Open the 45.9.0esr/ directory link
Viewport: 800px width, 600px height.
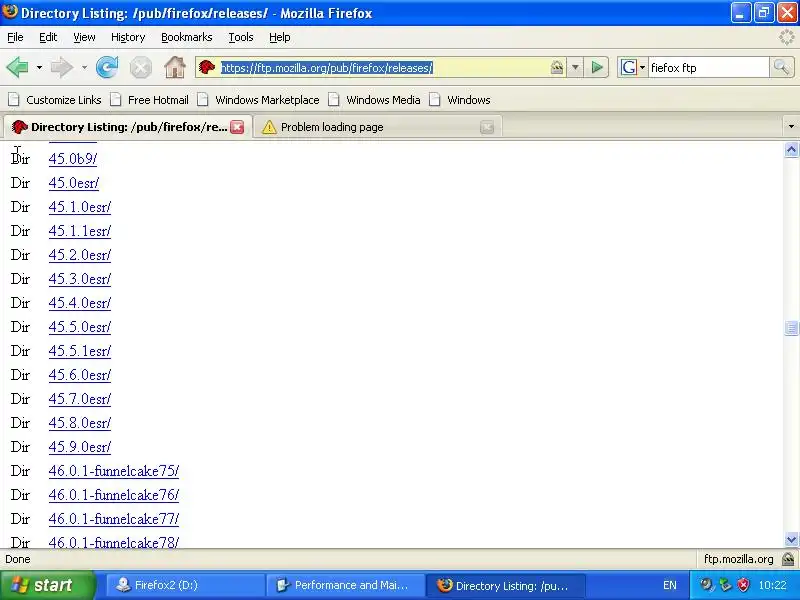(80, 446)
